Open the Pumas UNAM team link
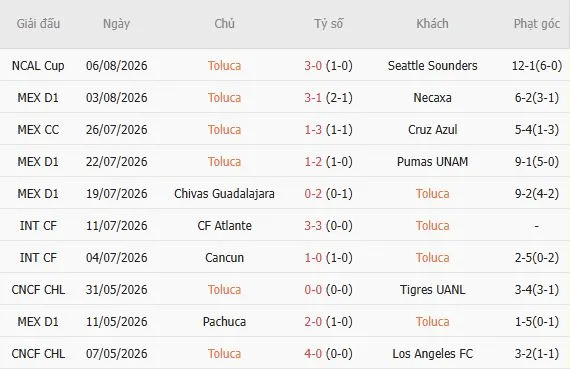Image resolution: width=570 pixels, height=369 pixels. 432,162
